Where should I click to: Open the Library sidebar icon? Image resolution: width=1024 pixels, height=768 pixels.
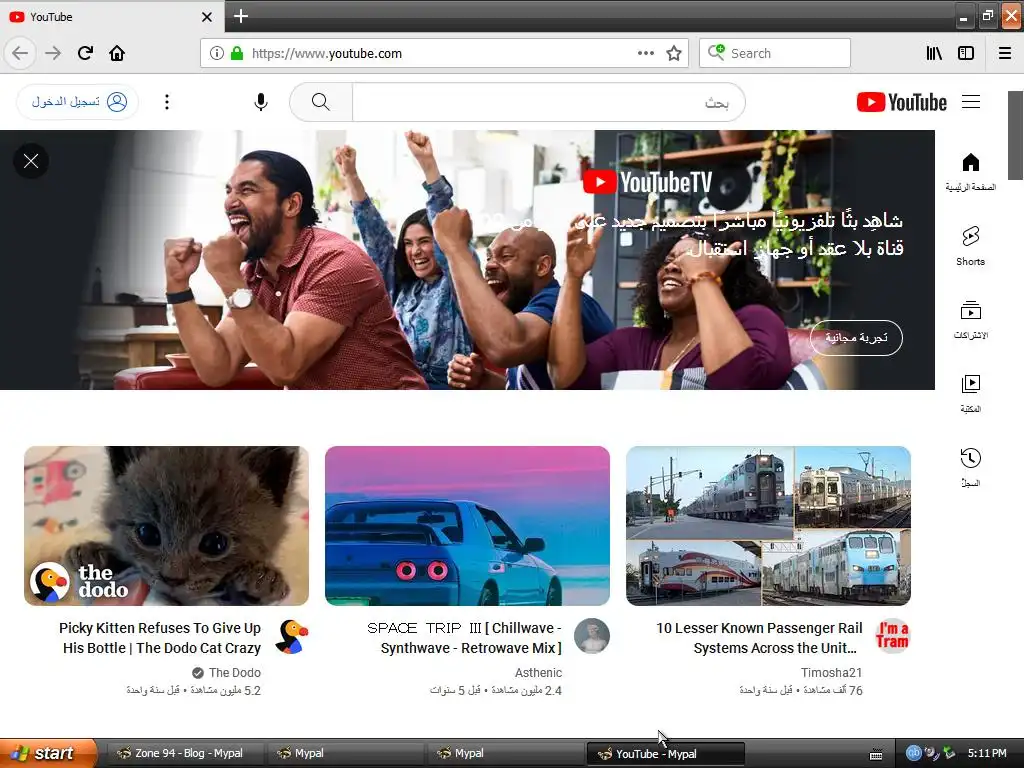(x=935, y=54)
